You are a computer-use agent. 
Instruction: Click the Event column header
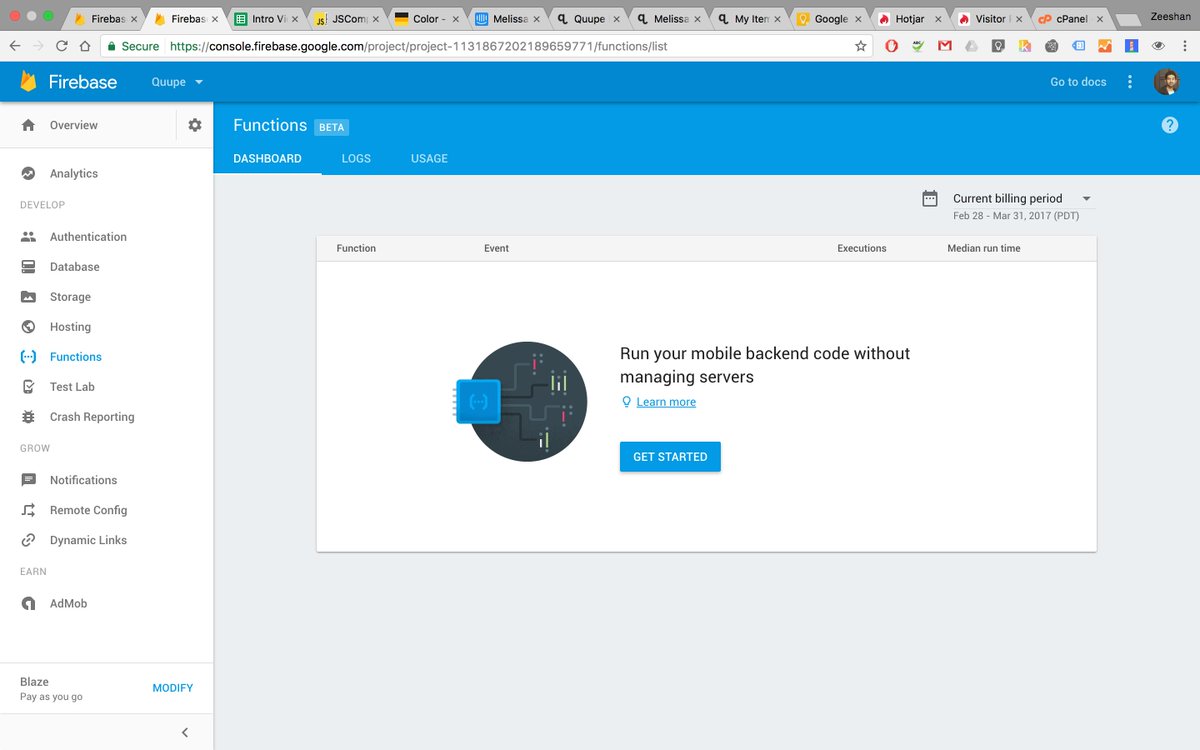tap(496, 248)
